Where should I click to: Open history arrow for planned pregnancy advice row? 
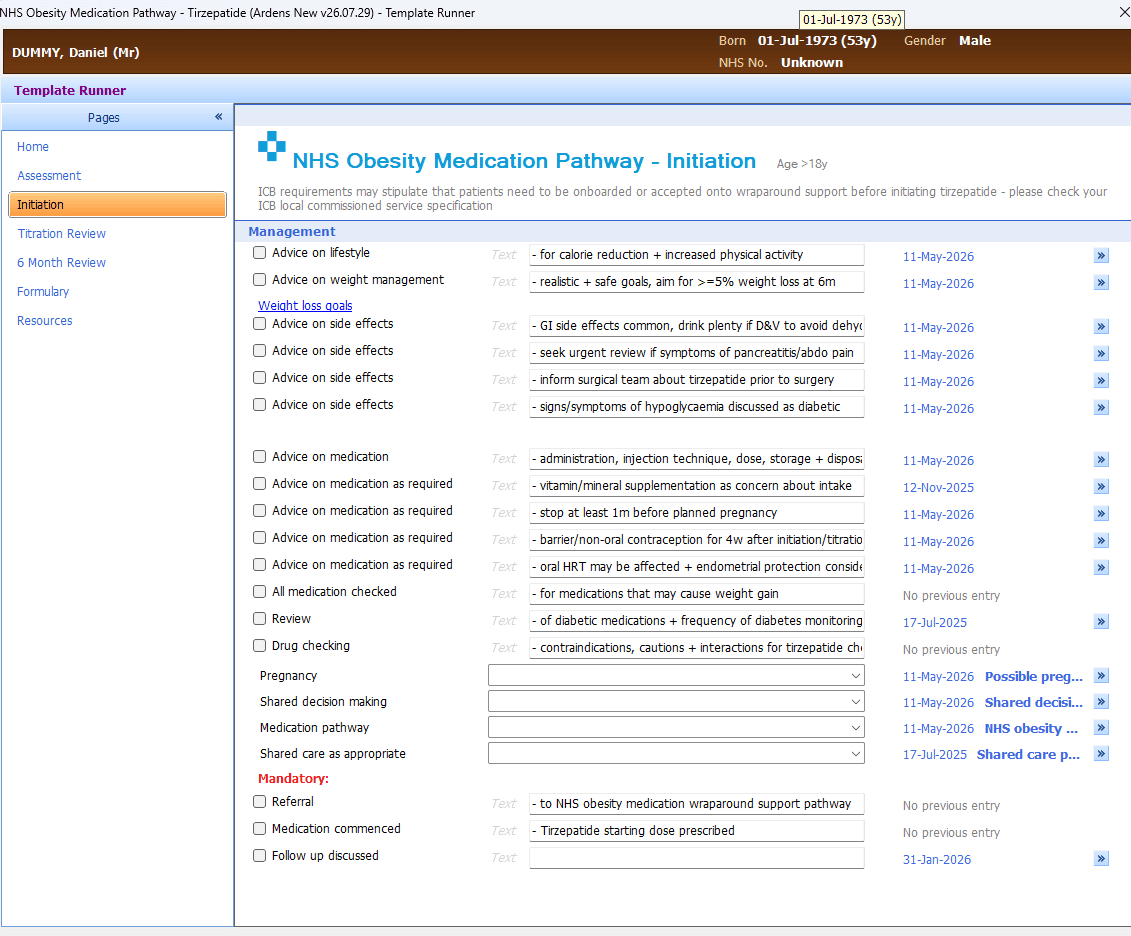[1101, 514]
